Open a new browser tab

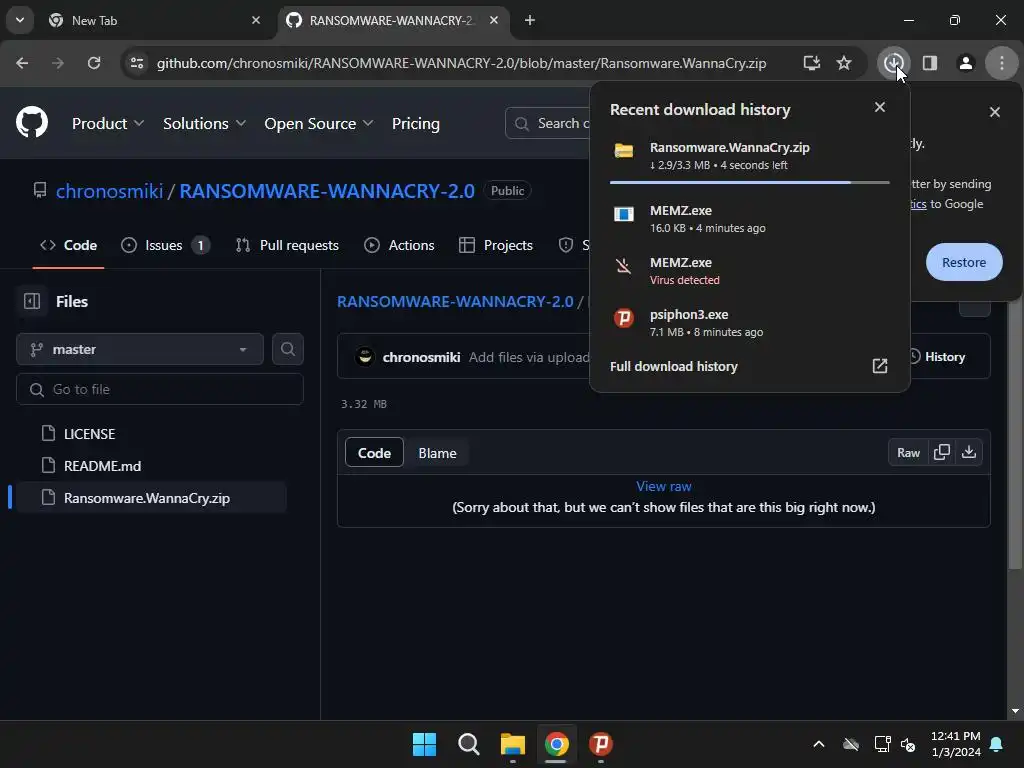(530, 20)
